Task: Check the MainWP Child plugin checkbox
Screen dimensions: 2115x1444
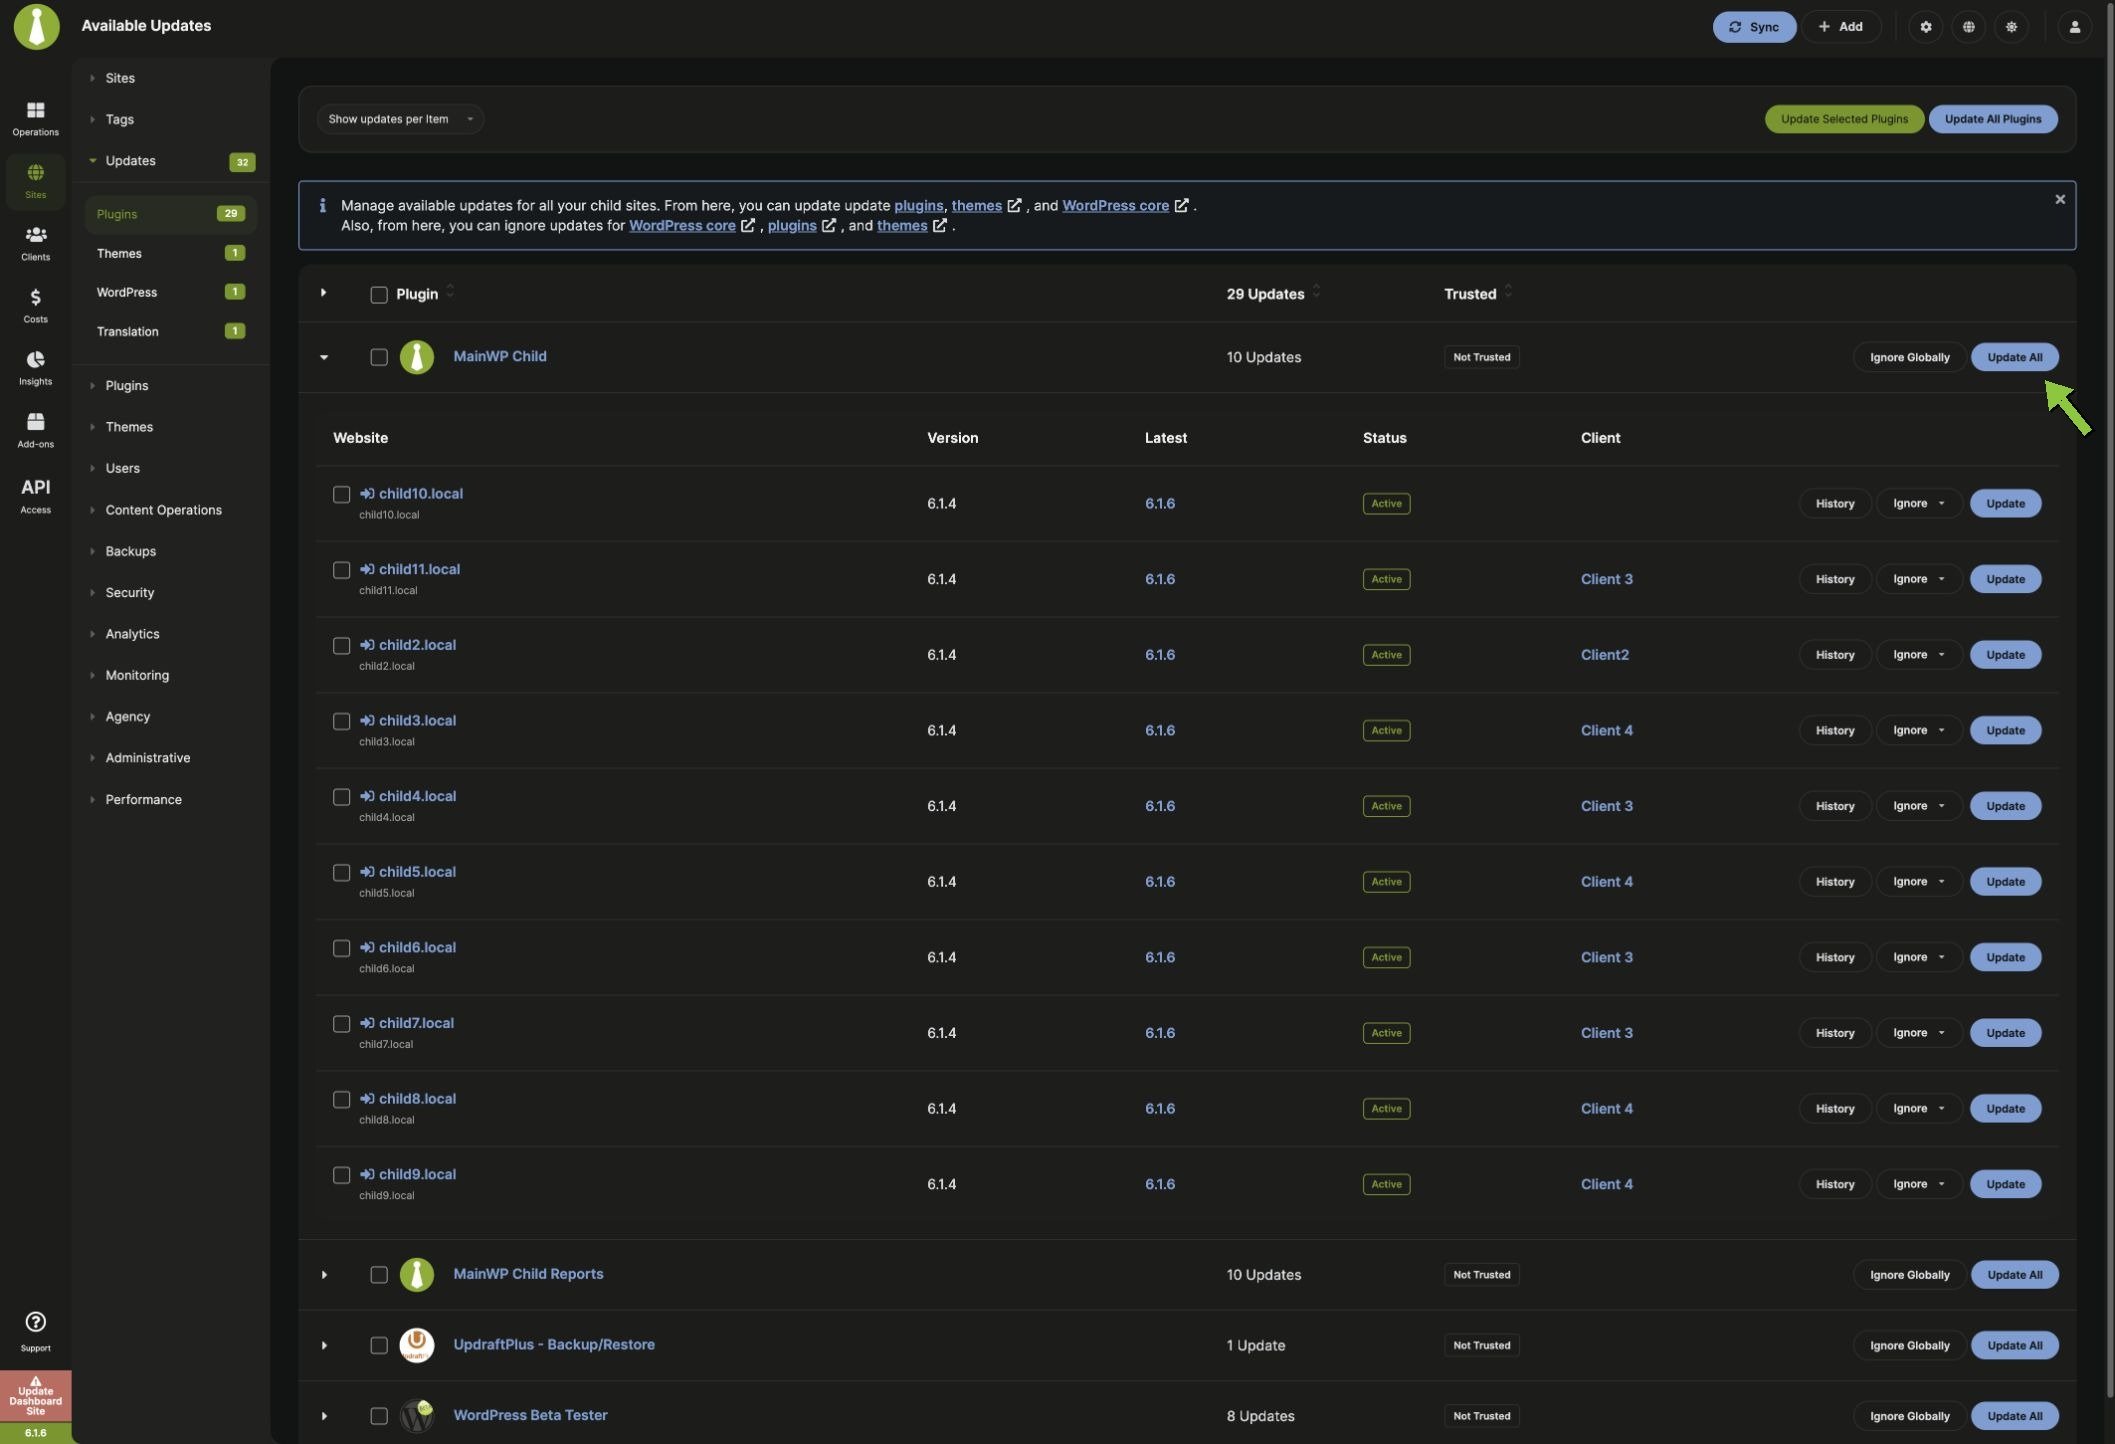Action: (x=379, y=357)
